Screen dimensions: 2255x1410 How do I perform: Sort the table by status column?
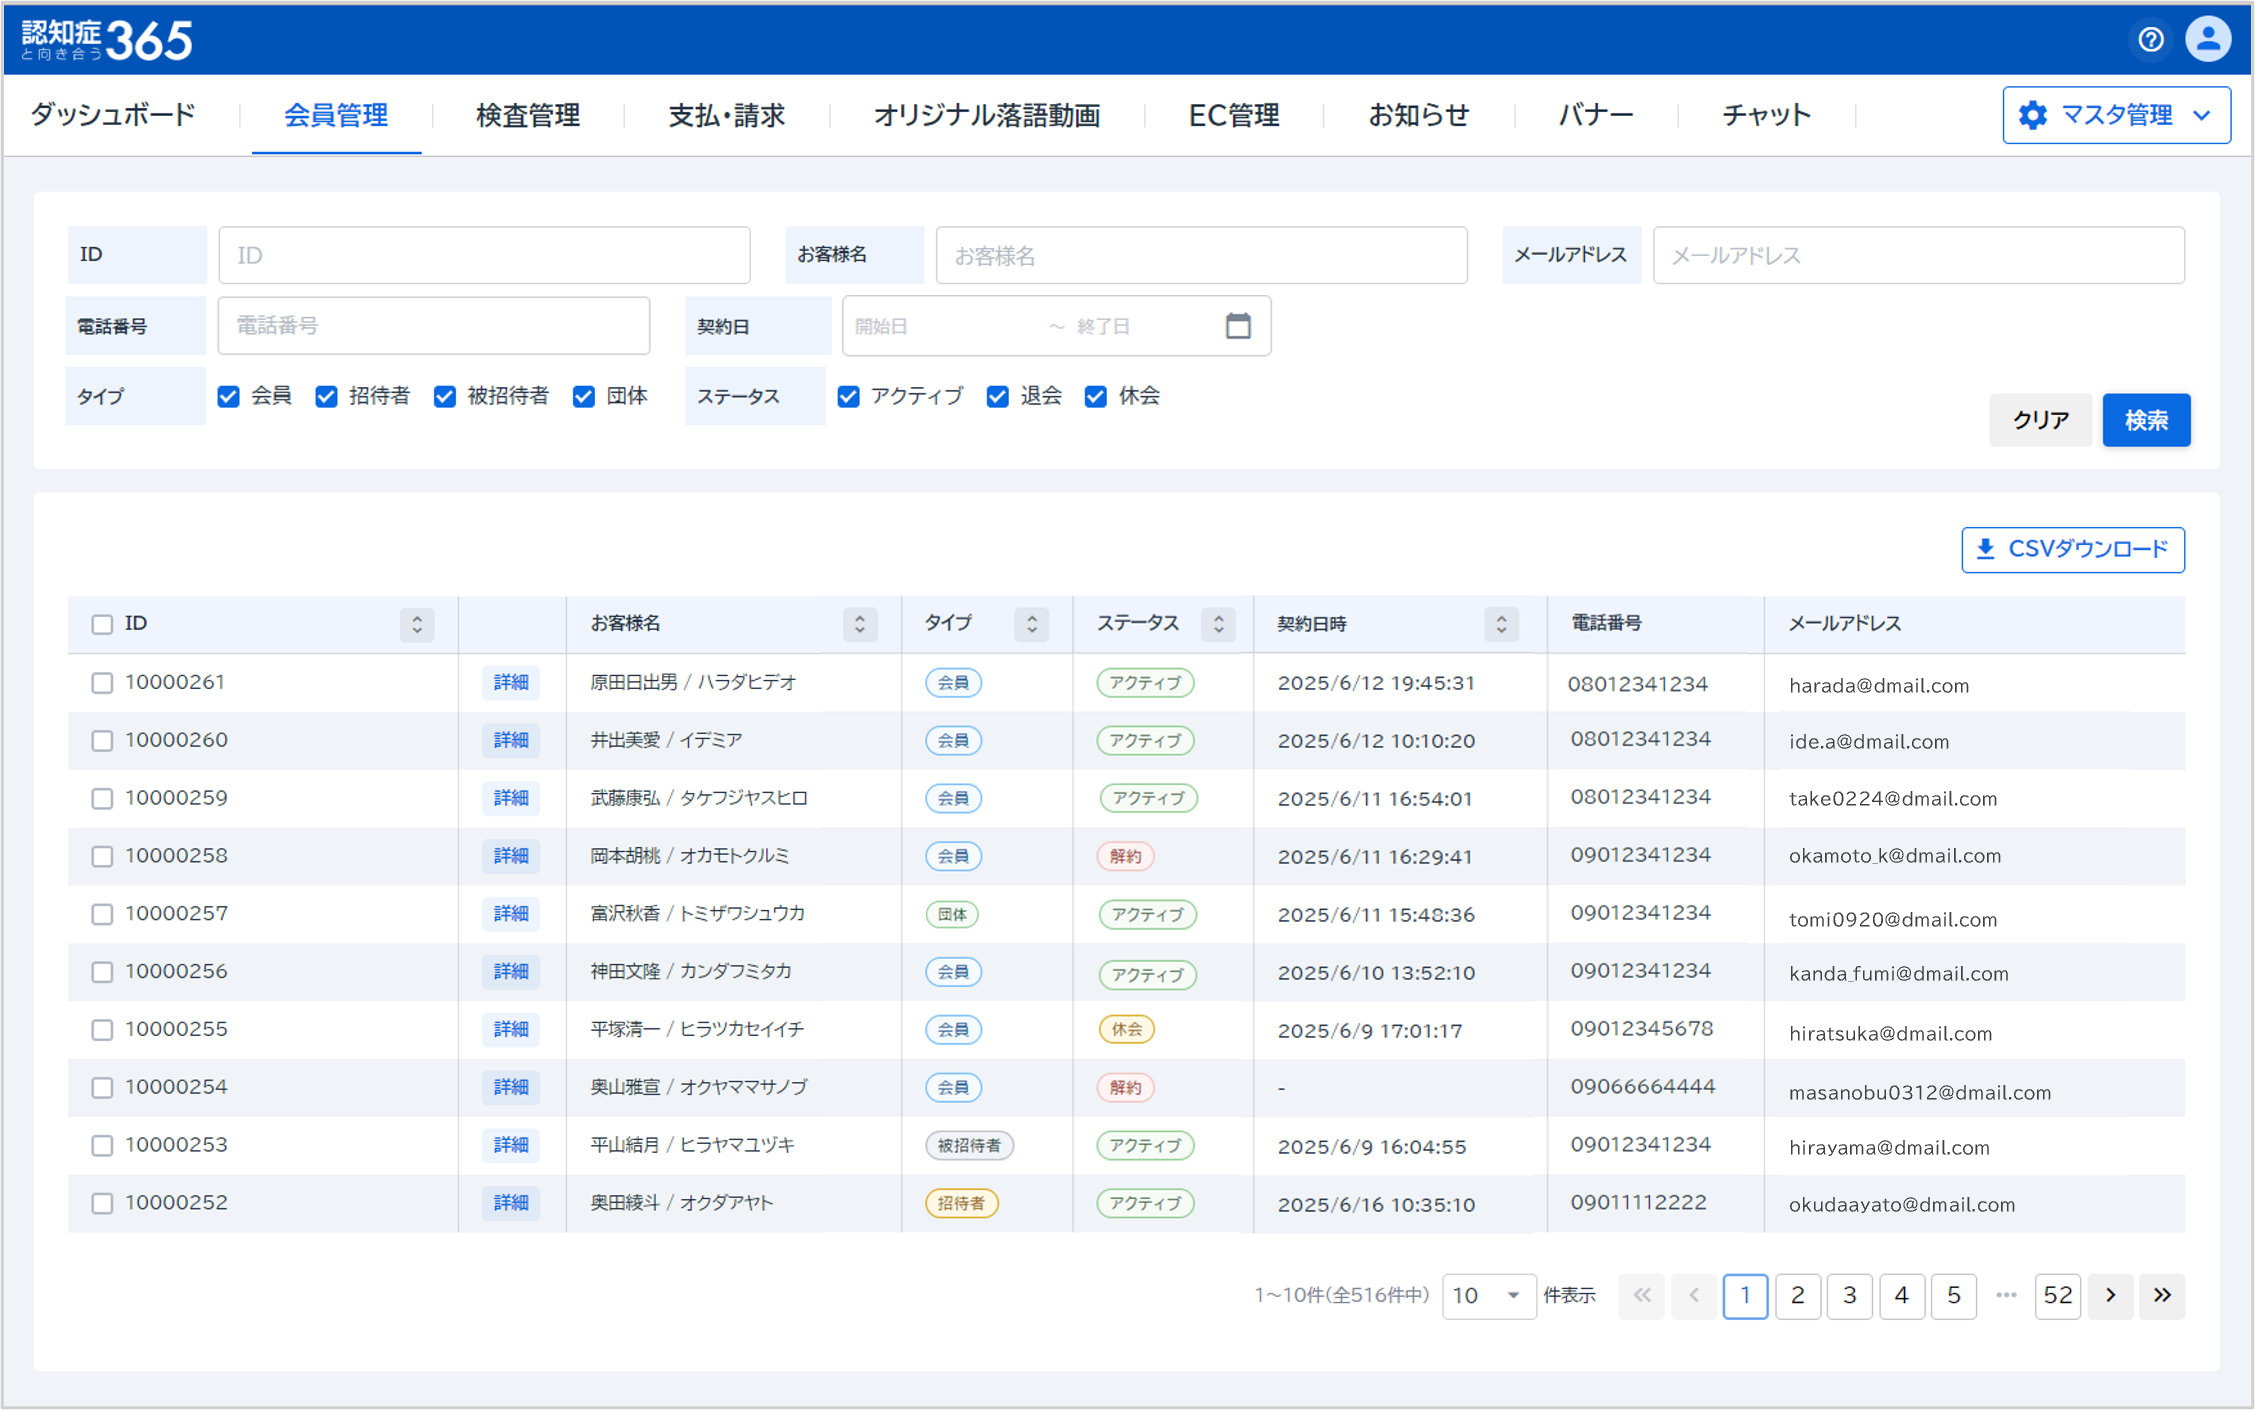click(x=1218, y=624)
